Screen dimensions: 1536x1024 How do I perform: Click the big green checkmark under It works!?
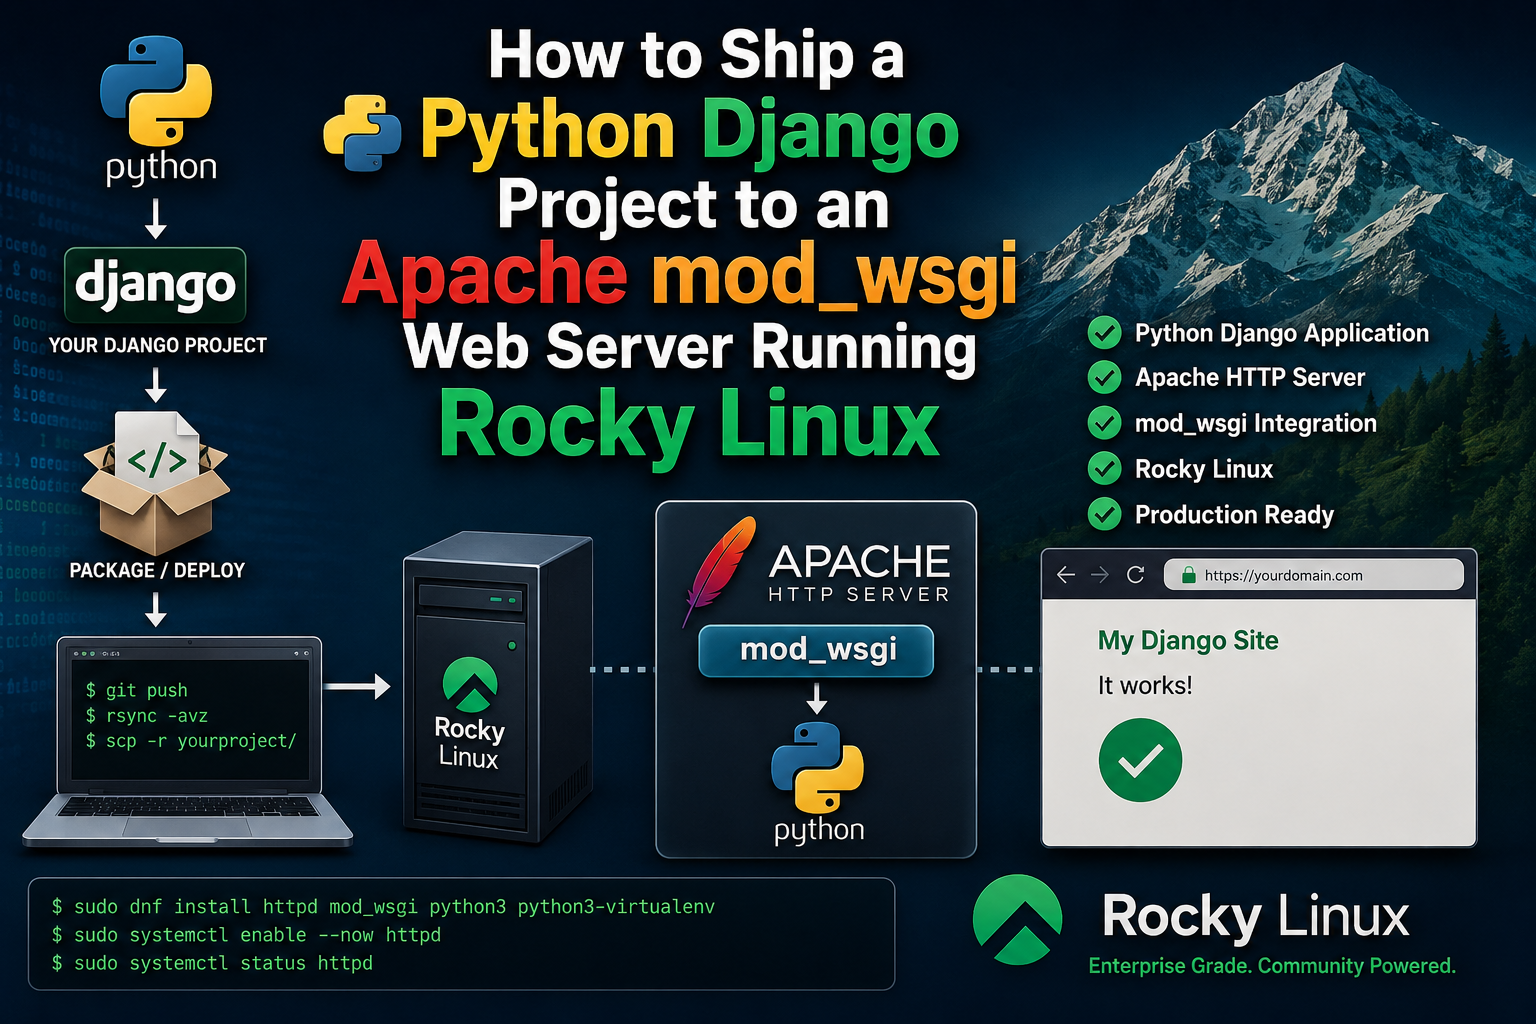pyautogui.click(x=1140, y=760)
